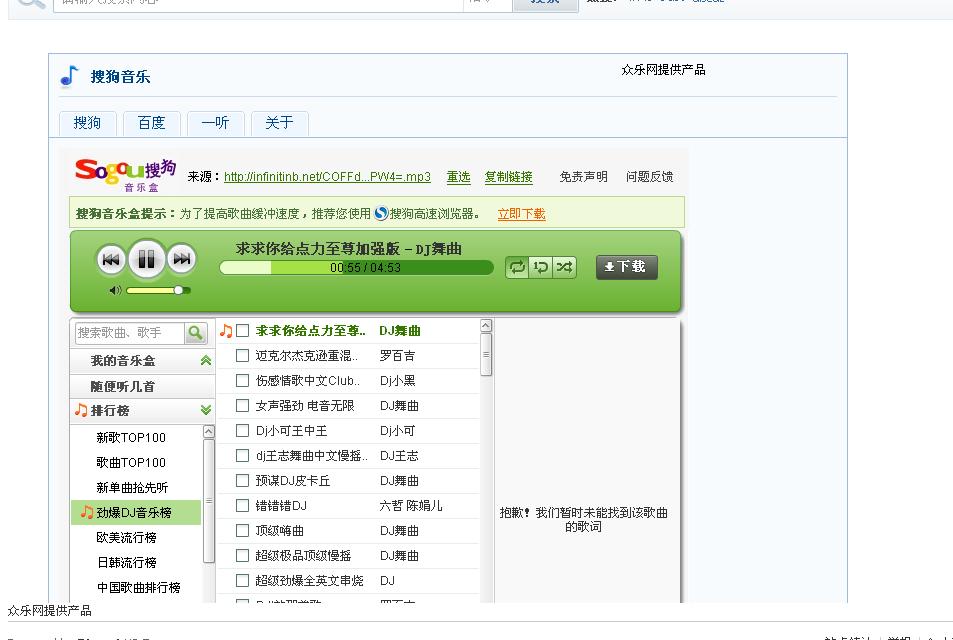Turn on shuffle playback mode
This screenshot has width=953, height=640.
click(x=565, y=267)
